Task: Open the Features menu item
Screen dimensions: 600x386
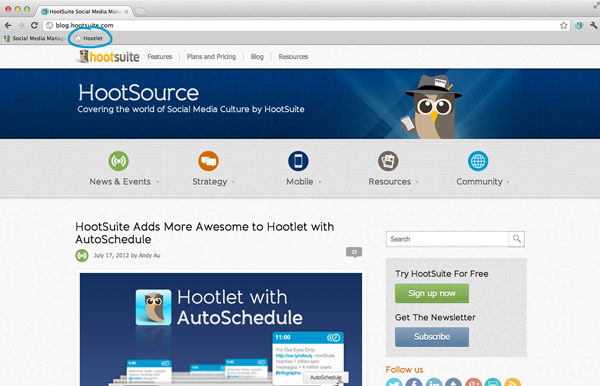Action: pos(160,57)
